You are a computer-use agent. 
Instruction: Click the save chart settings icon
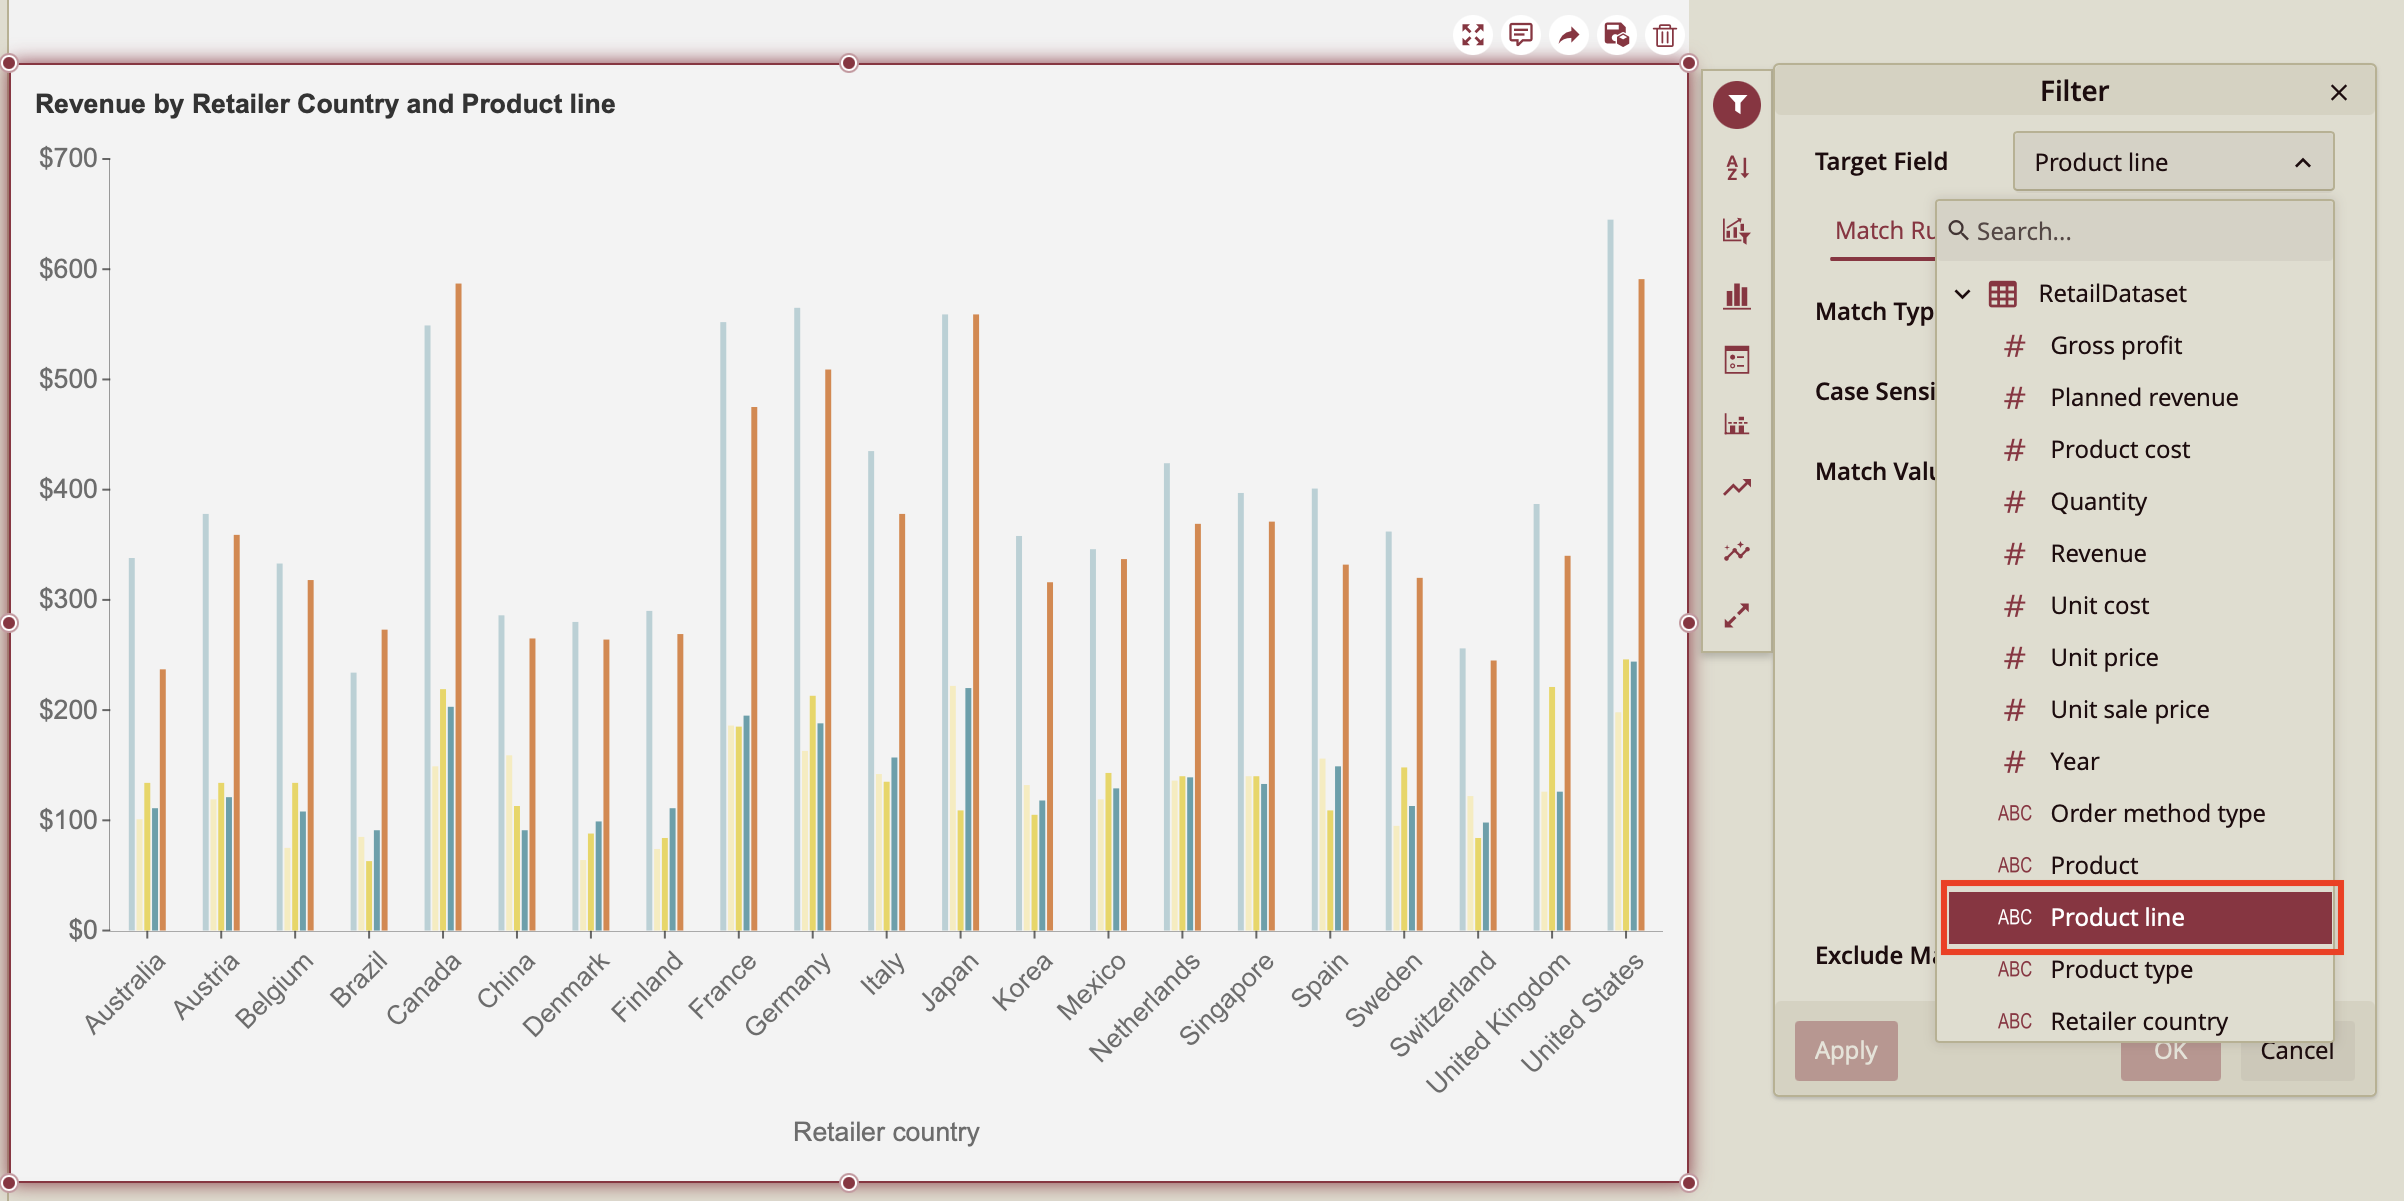[1616, 36]
